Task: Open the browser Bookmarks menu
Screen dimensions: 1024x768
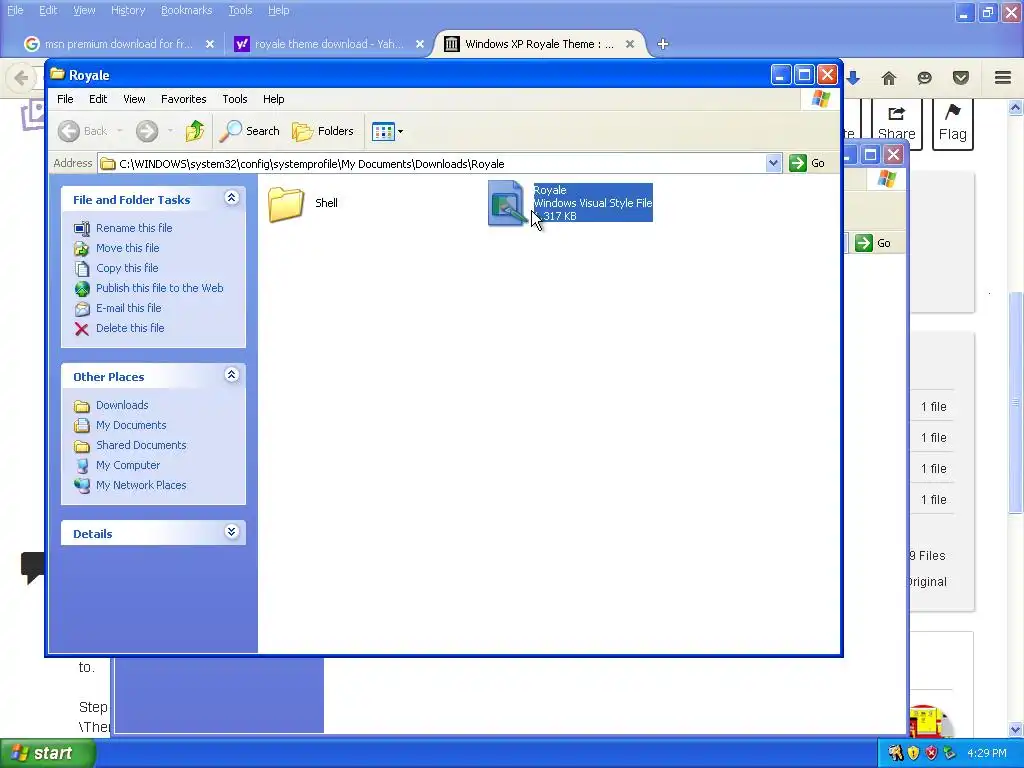Action: (186, 10)
